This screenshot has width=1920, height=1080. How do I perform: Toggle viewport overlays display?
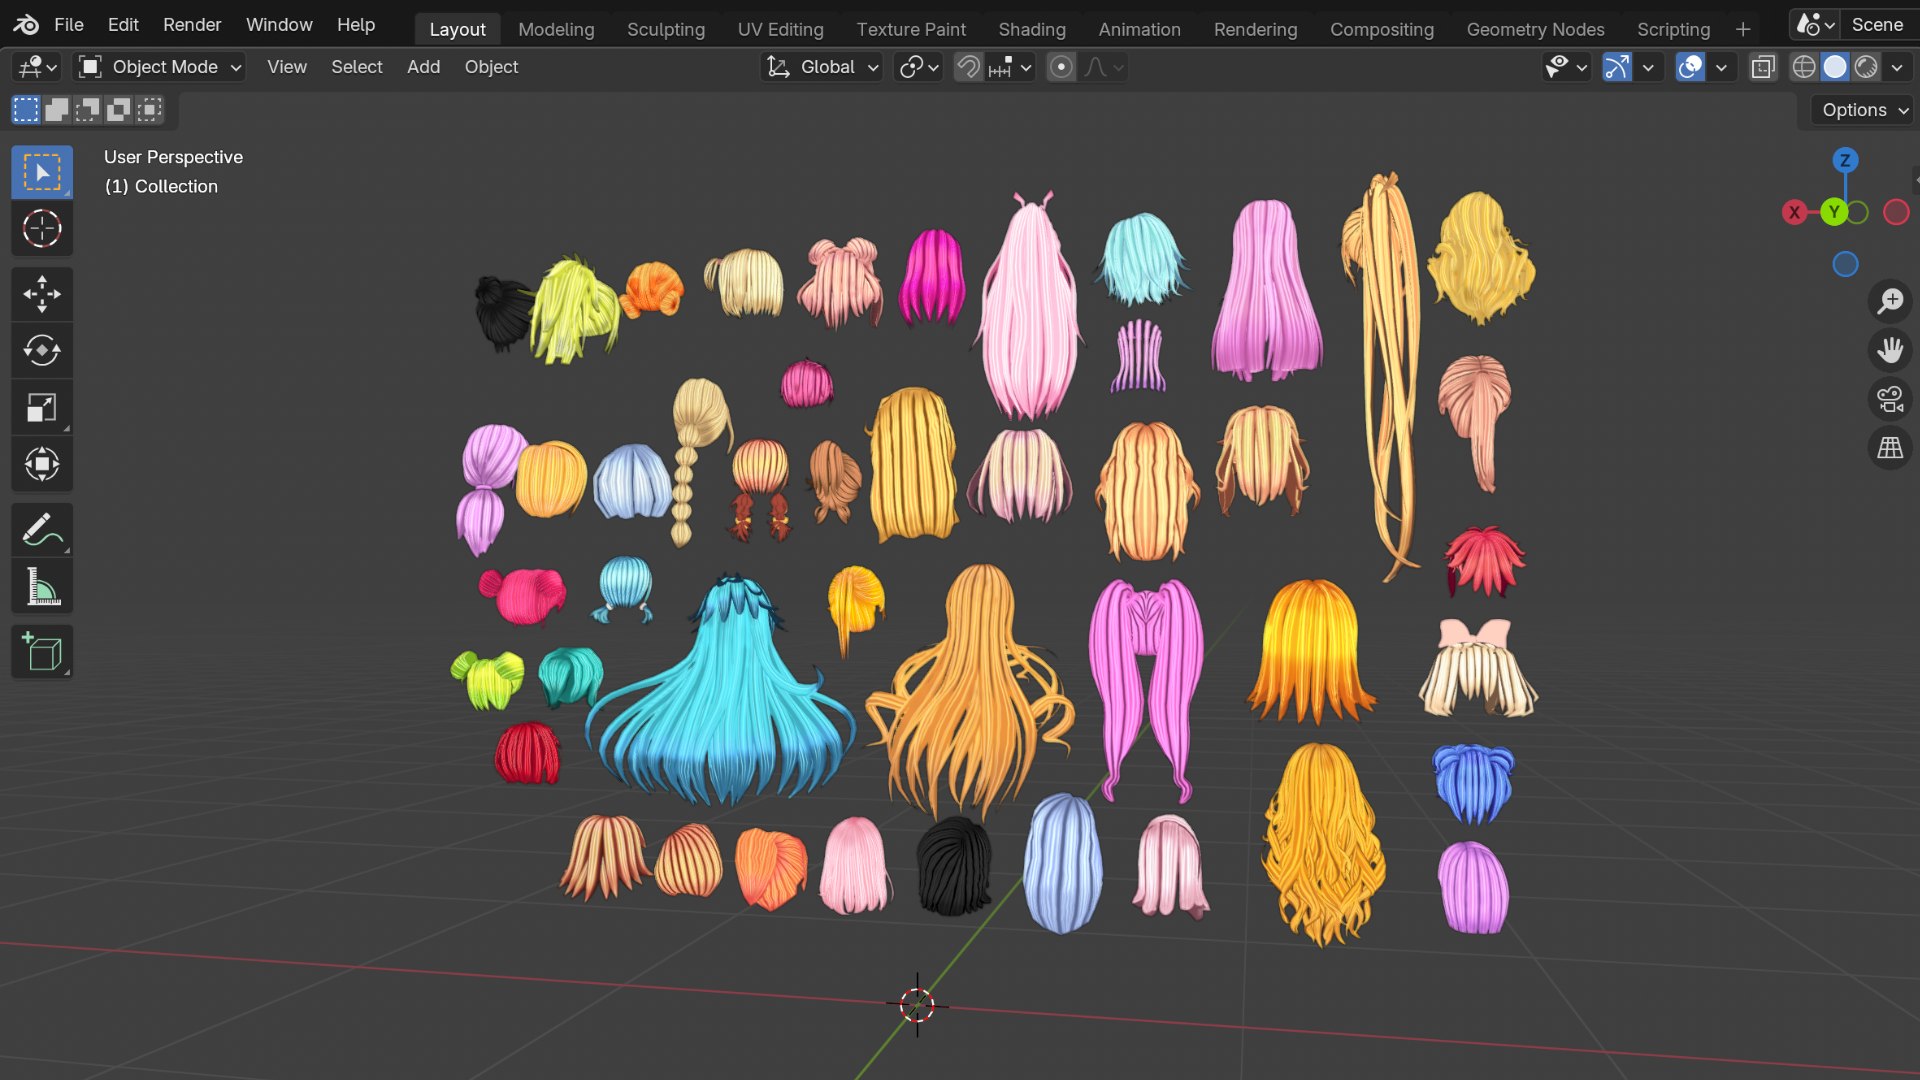(1690, 67)
